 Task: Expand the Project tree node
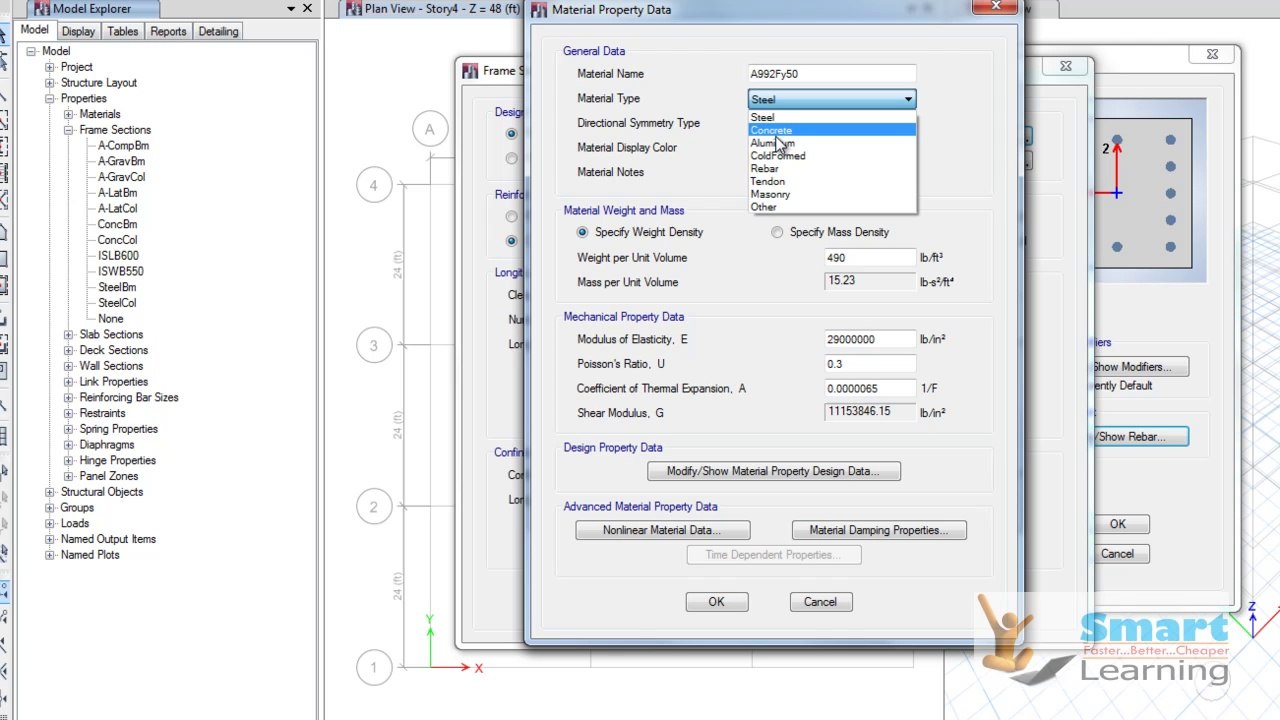click(x=50, y=67)
